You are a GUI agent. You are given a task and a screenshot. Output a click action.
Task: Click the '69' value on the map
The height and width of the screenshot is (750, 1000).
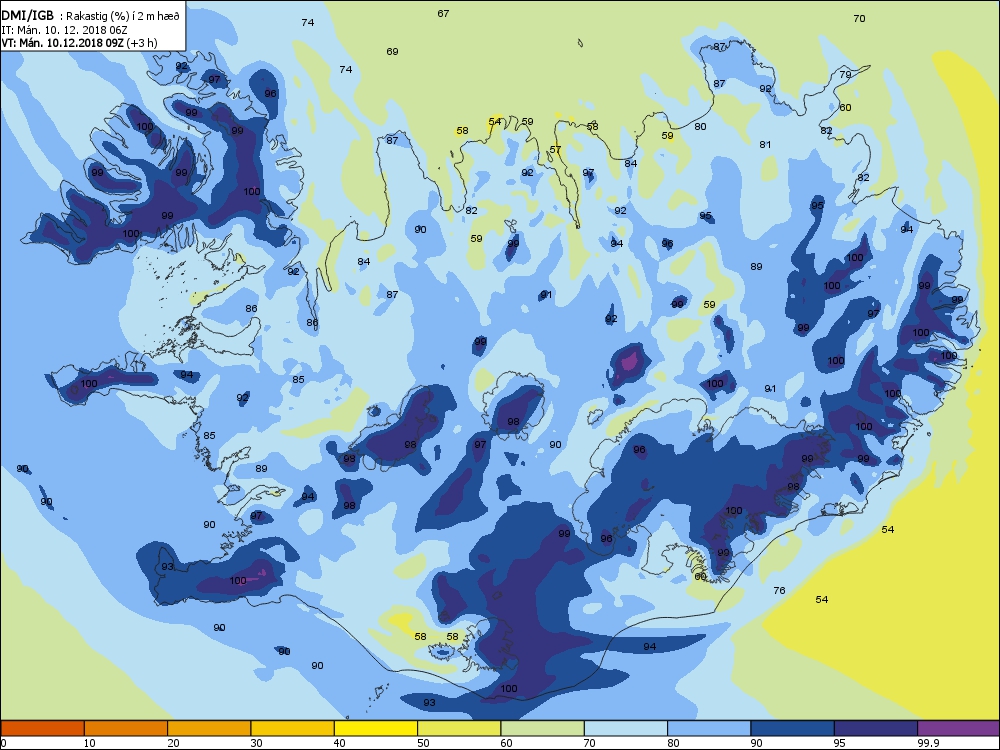pos(392,52)
